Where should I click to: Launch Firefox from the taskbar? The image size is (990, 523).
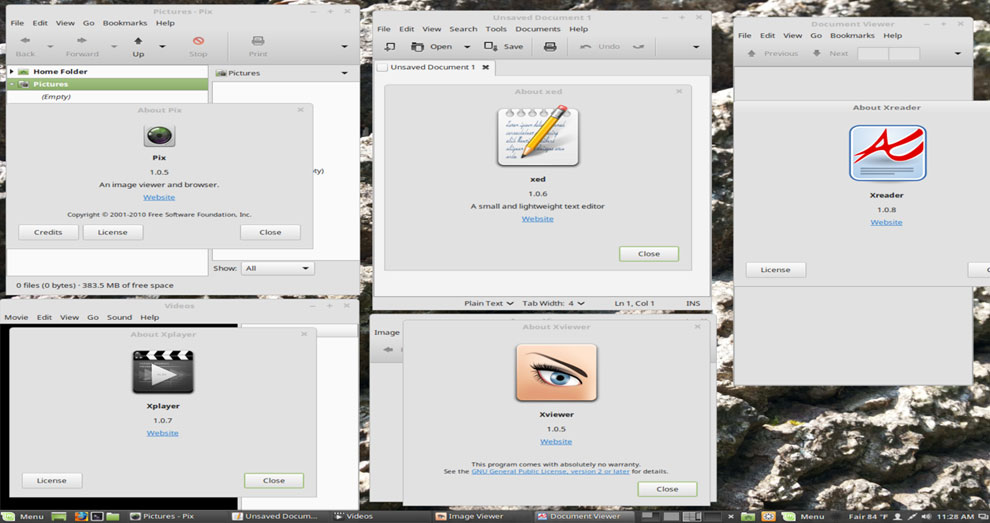[81, 517]
